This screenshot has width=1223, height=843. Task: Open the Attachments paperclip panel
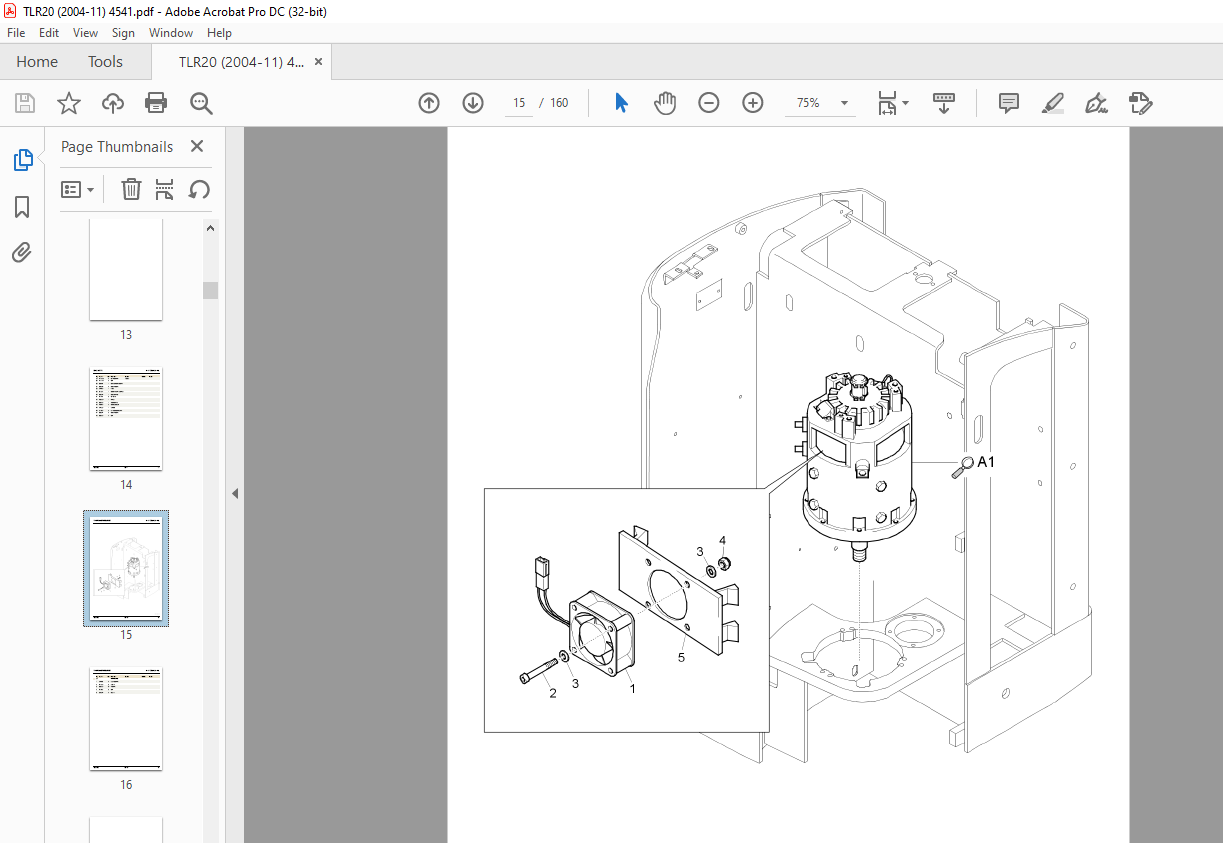pyautogui.click(x=22, y=252)
